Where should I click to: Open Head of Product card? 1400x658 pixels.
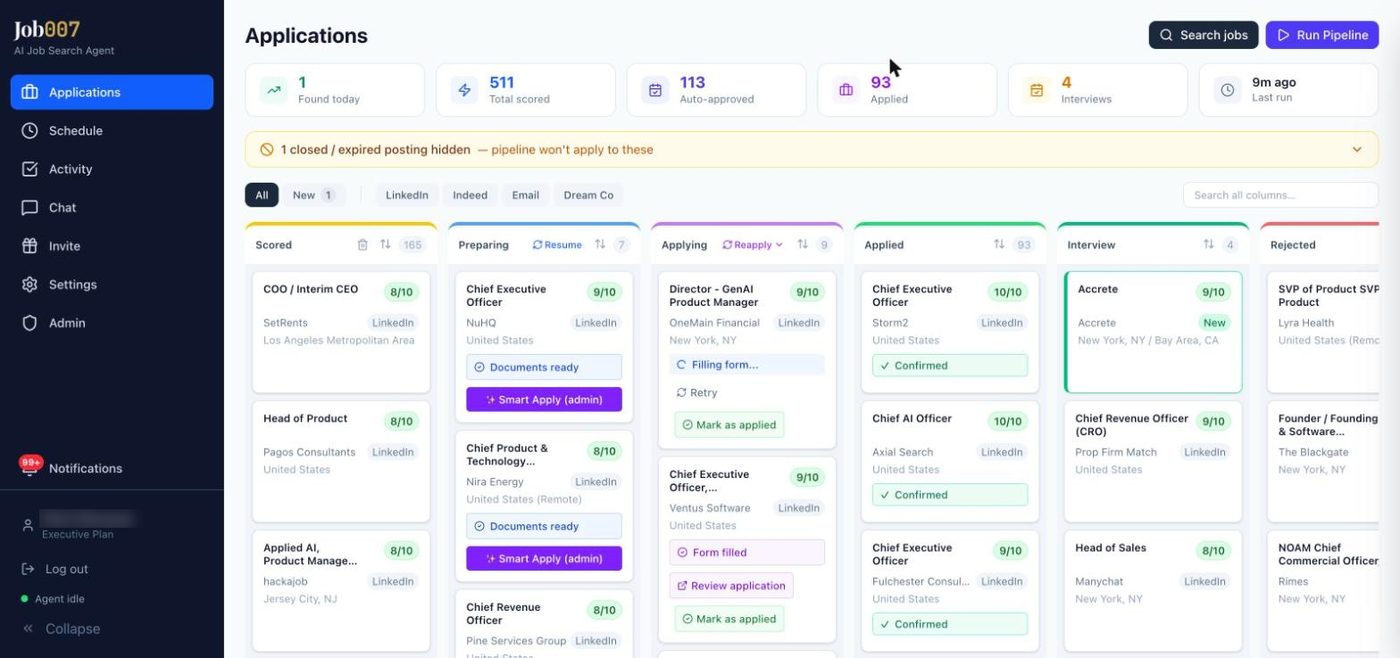click(x=341, y=461)
